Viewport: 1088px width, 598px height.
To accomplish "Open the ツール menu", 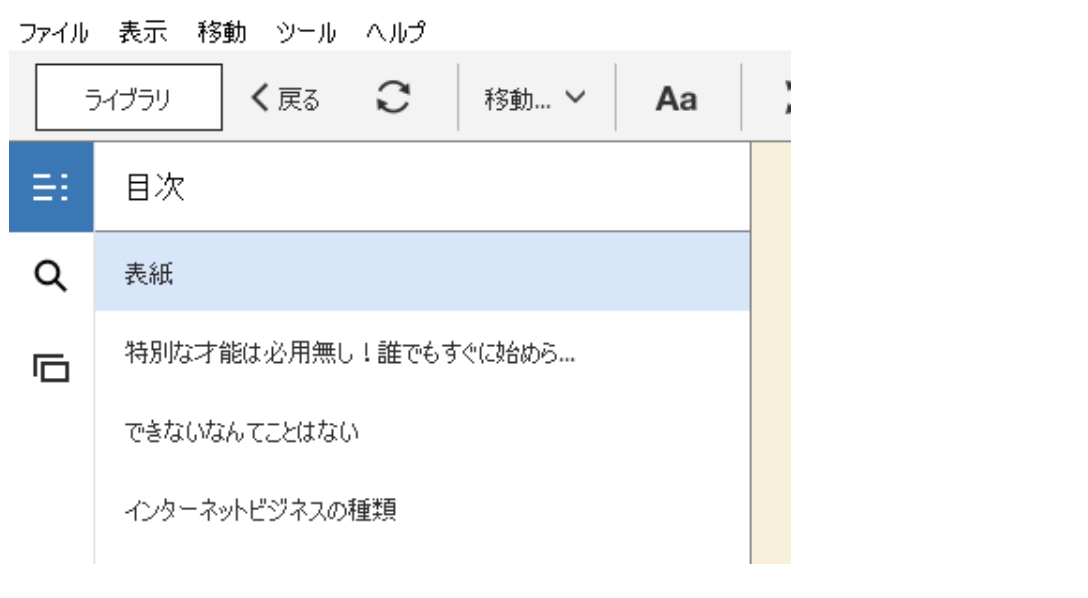I will coord(306,33).
